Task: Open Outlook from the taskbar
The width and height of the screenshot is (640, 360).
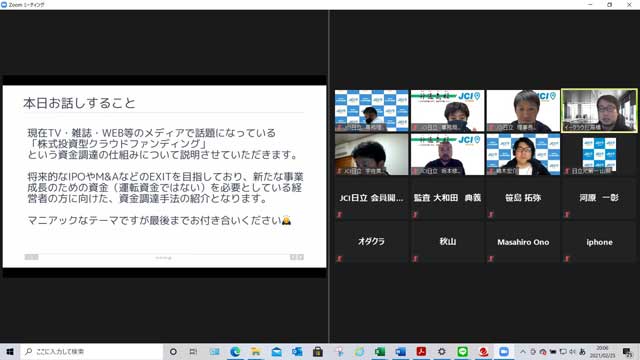Action: (297, 351)
